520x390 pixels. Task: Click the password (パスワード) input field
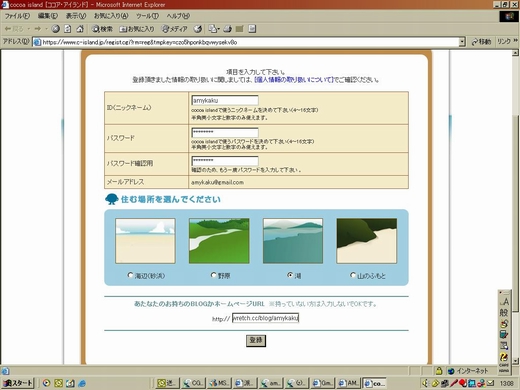pyautogui.click(x=225, y=132)
